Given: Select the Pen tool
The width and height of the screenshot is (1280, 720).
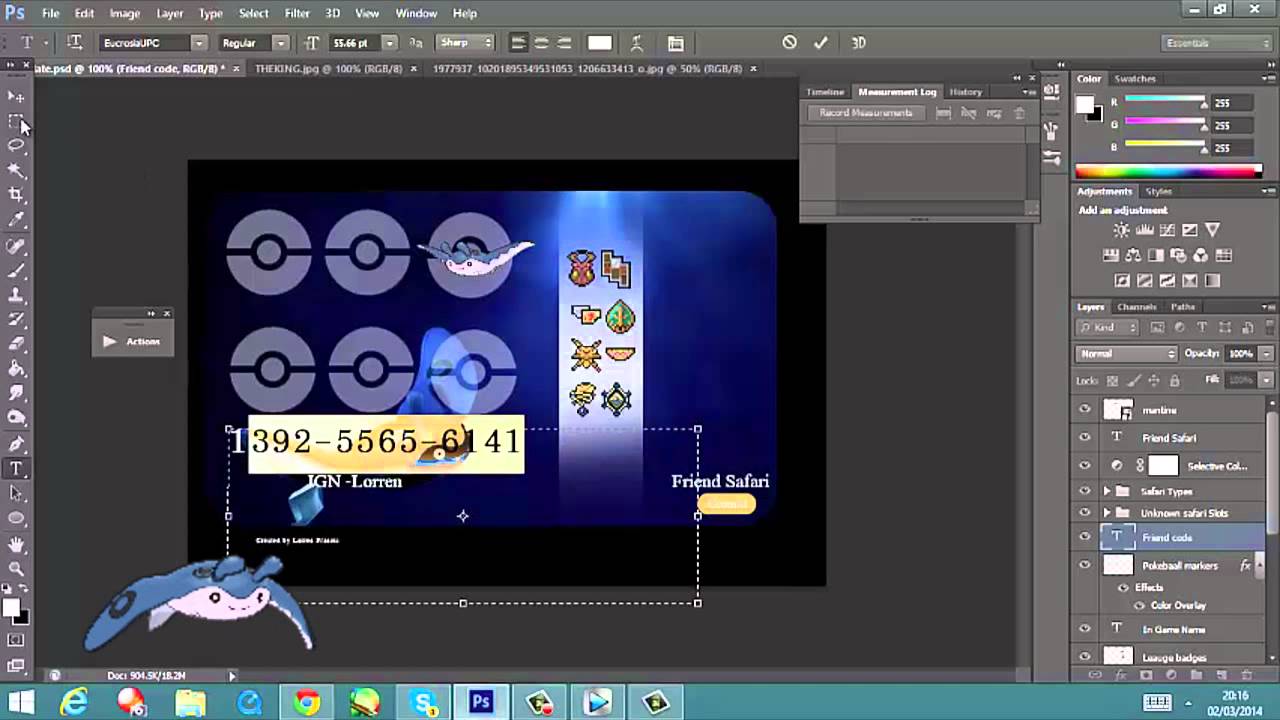Looking at the screenshot, I should tap(16, 444).
